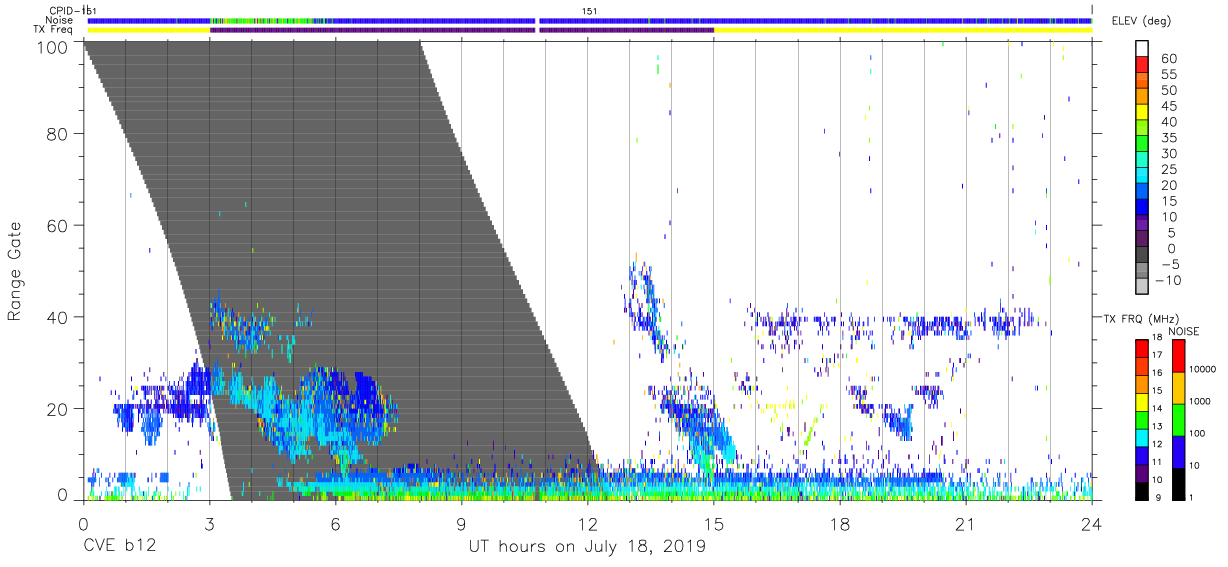The width and height of the screenshot is (1228, 567).
Task: Pick the red top segment of TX FRQ bar
Action: 1140,348
